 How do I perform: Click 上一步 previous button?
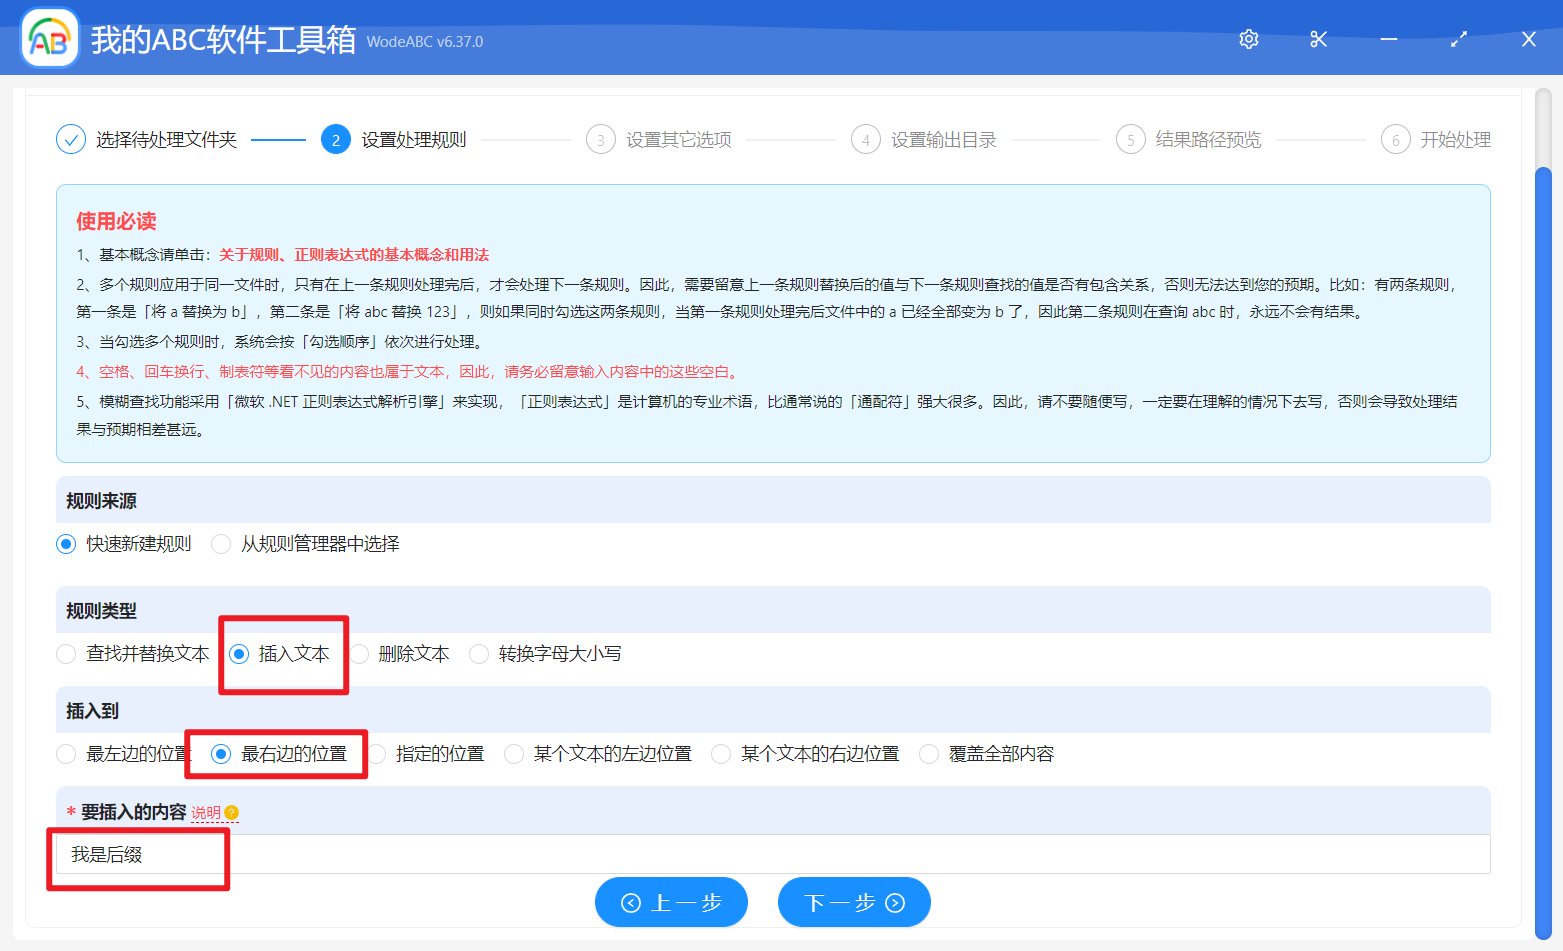click(671, 903)
